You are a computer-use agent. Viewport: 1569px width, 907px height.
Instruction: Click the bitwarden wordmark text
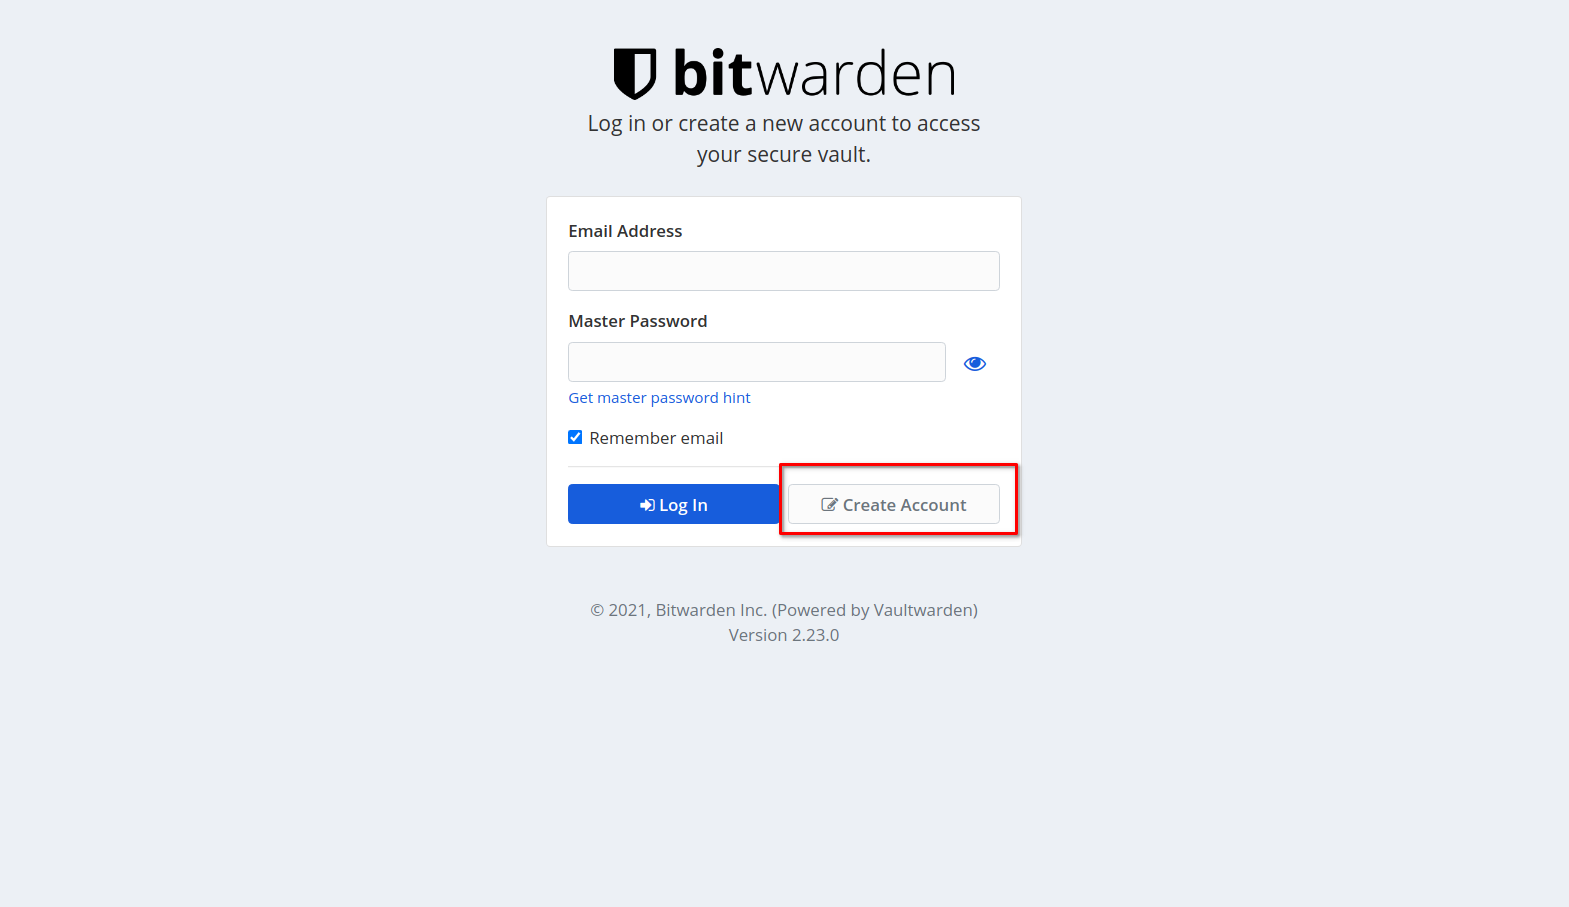click(x=814, y=74)
